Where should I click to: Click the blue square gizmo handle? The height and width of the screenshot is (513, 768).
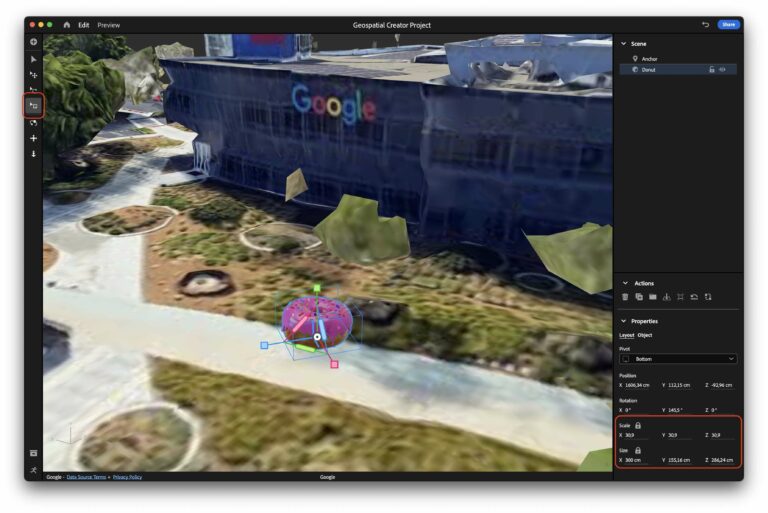[264, 345]
